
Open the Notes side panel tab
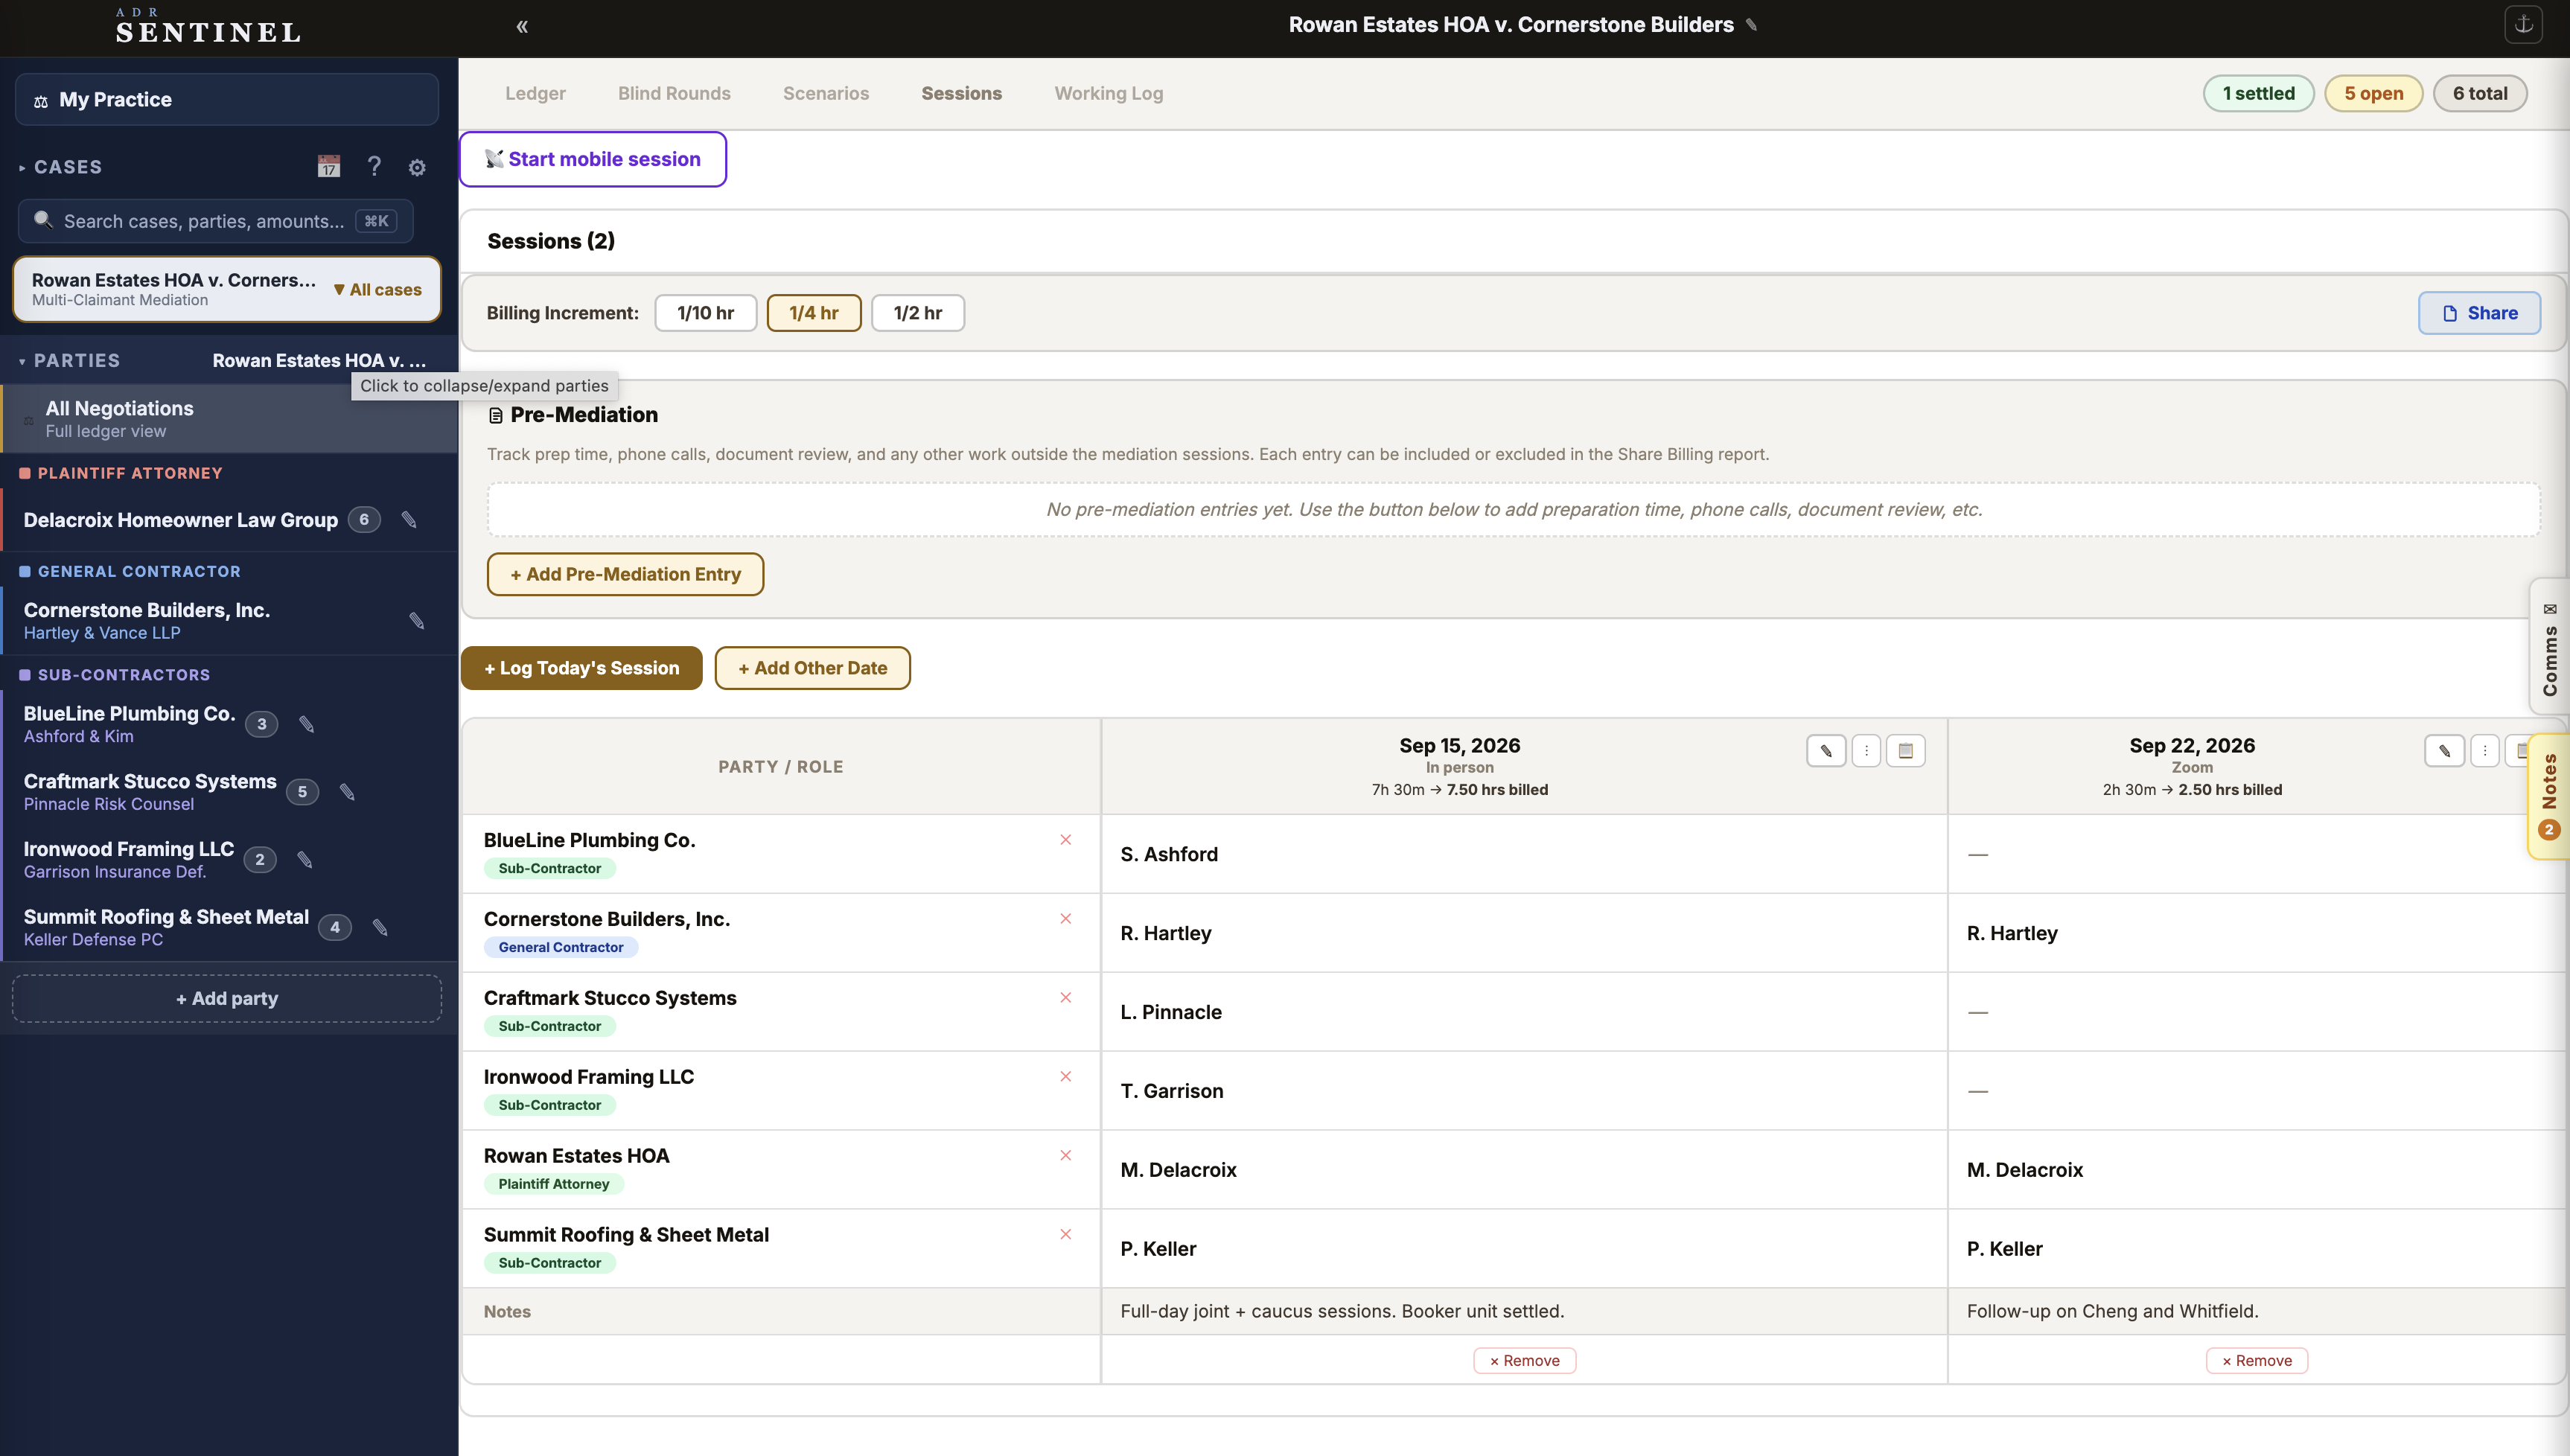coord(2549,796)
